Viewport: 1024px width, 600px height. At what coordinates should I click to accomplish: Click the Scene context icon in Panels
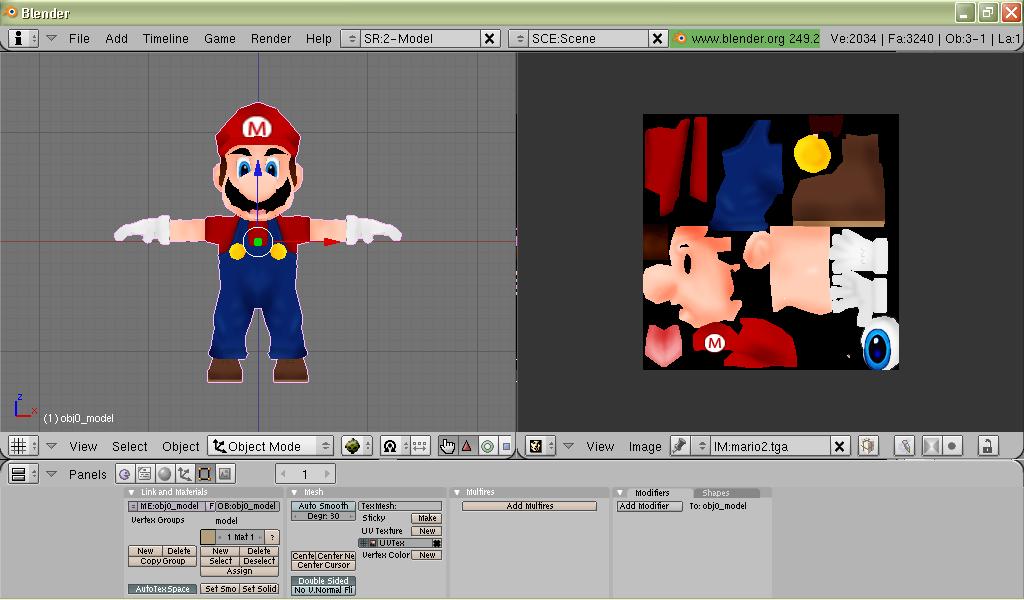(x=225, y=474)
